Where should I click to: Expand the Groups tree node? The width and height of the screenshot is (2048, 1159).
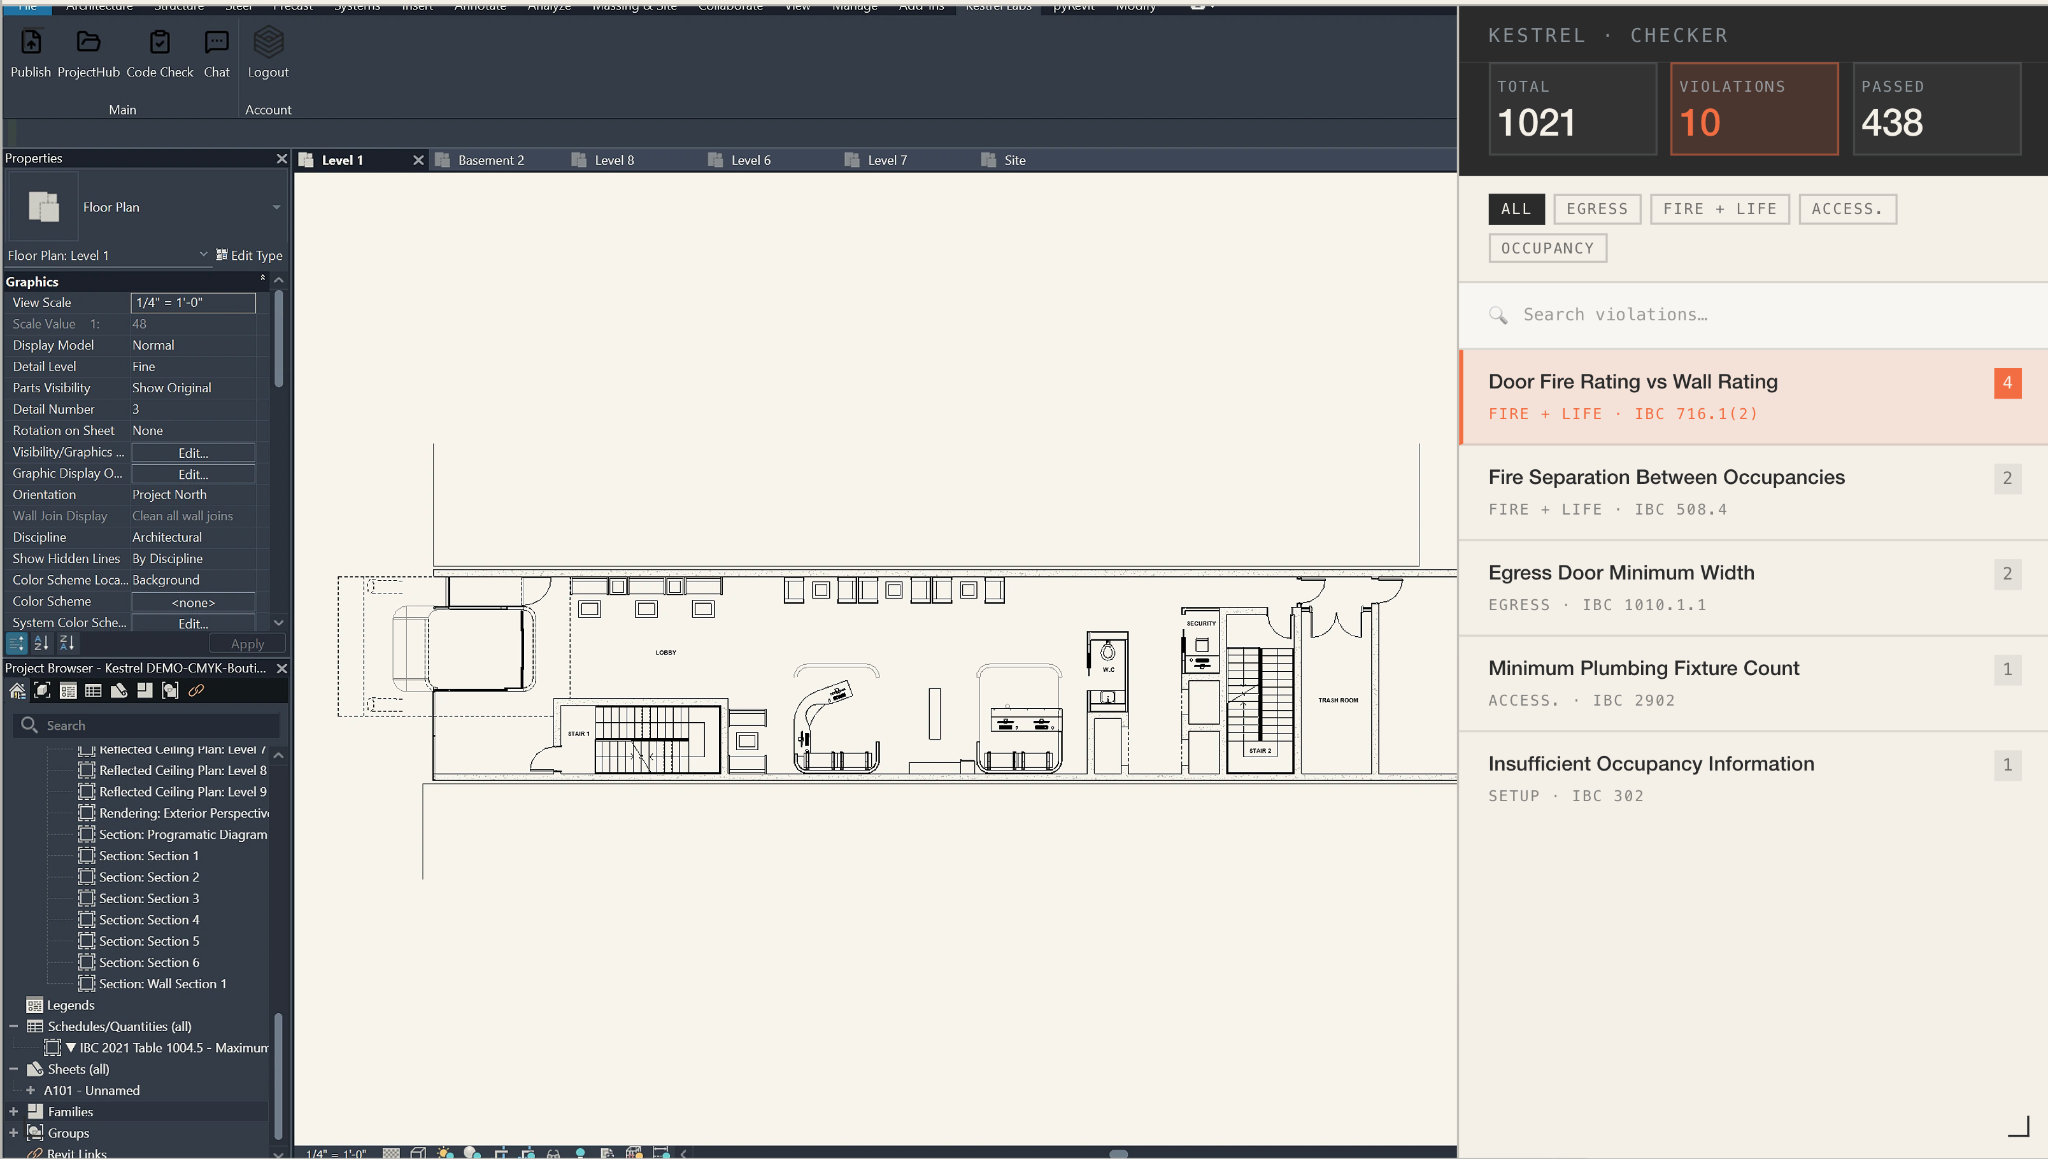[x=14, y=1133]
